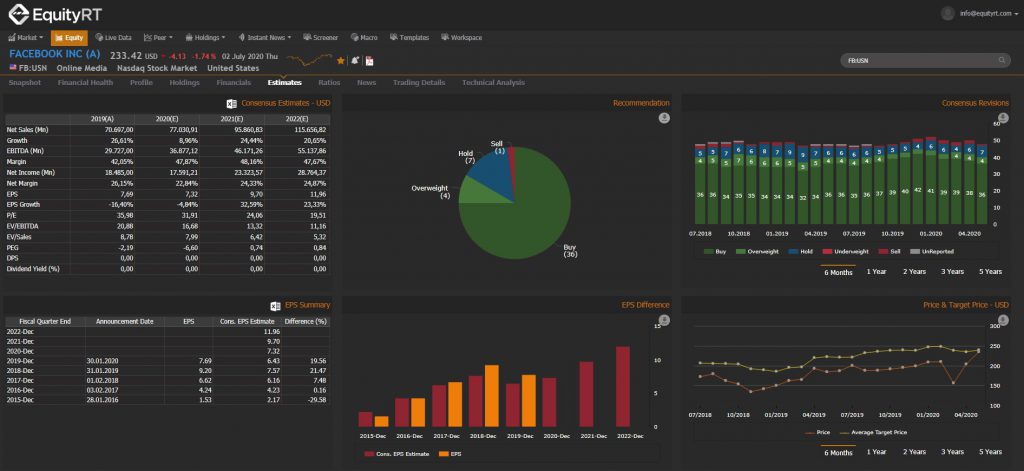Viewport: 1024px width, 471px height.
Task: Open the Market dropdown menu
Action: pyautogui.click(x=26, y=38)
